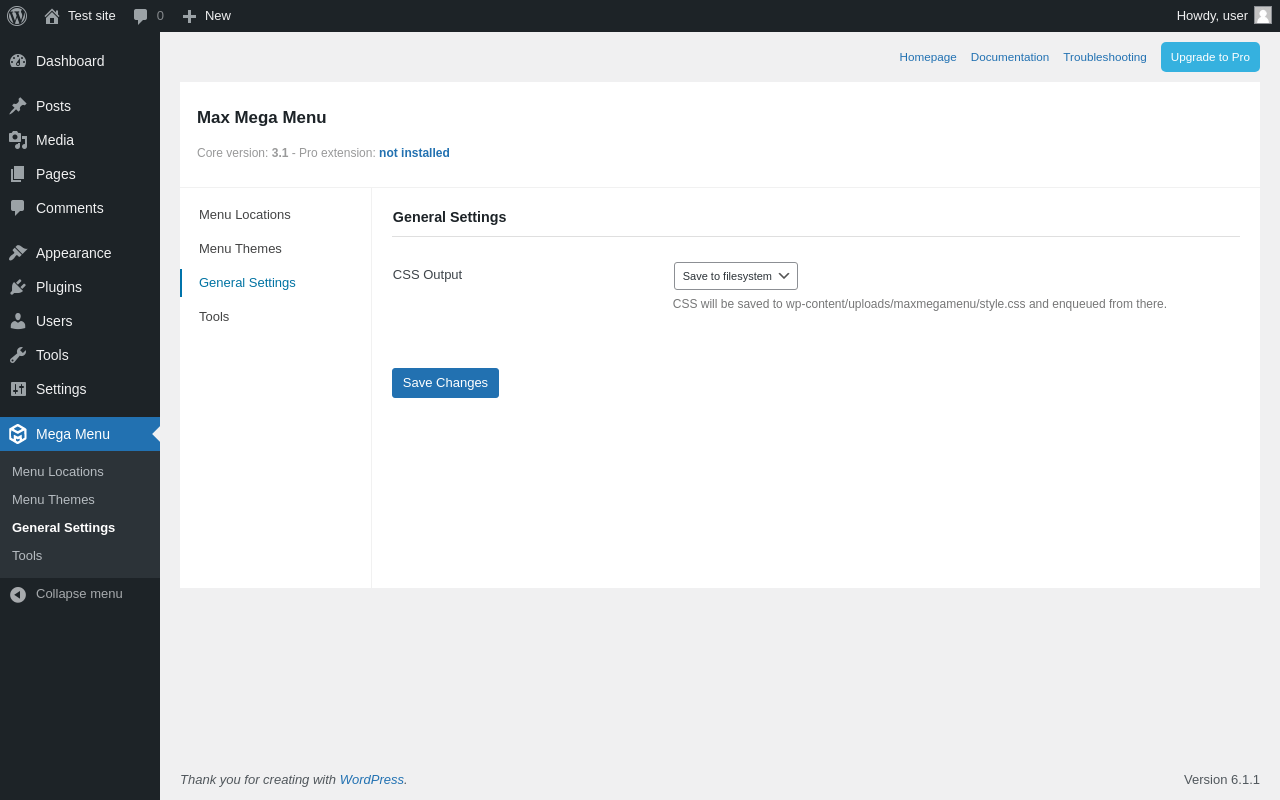This screenshot has height=800, width=1280.
Task: Click the Save Changes button
Action: [x=445, y=383]
